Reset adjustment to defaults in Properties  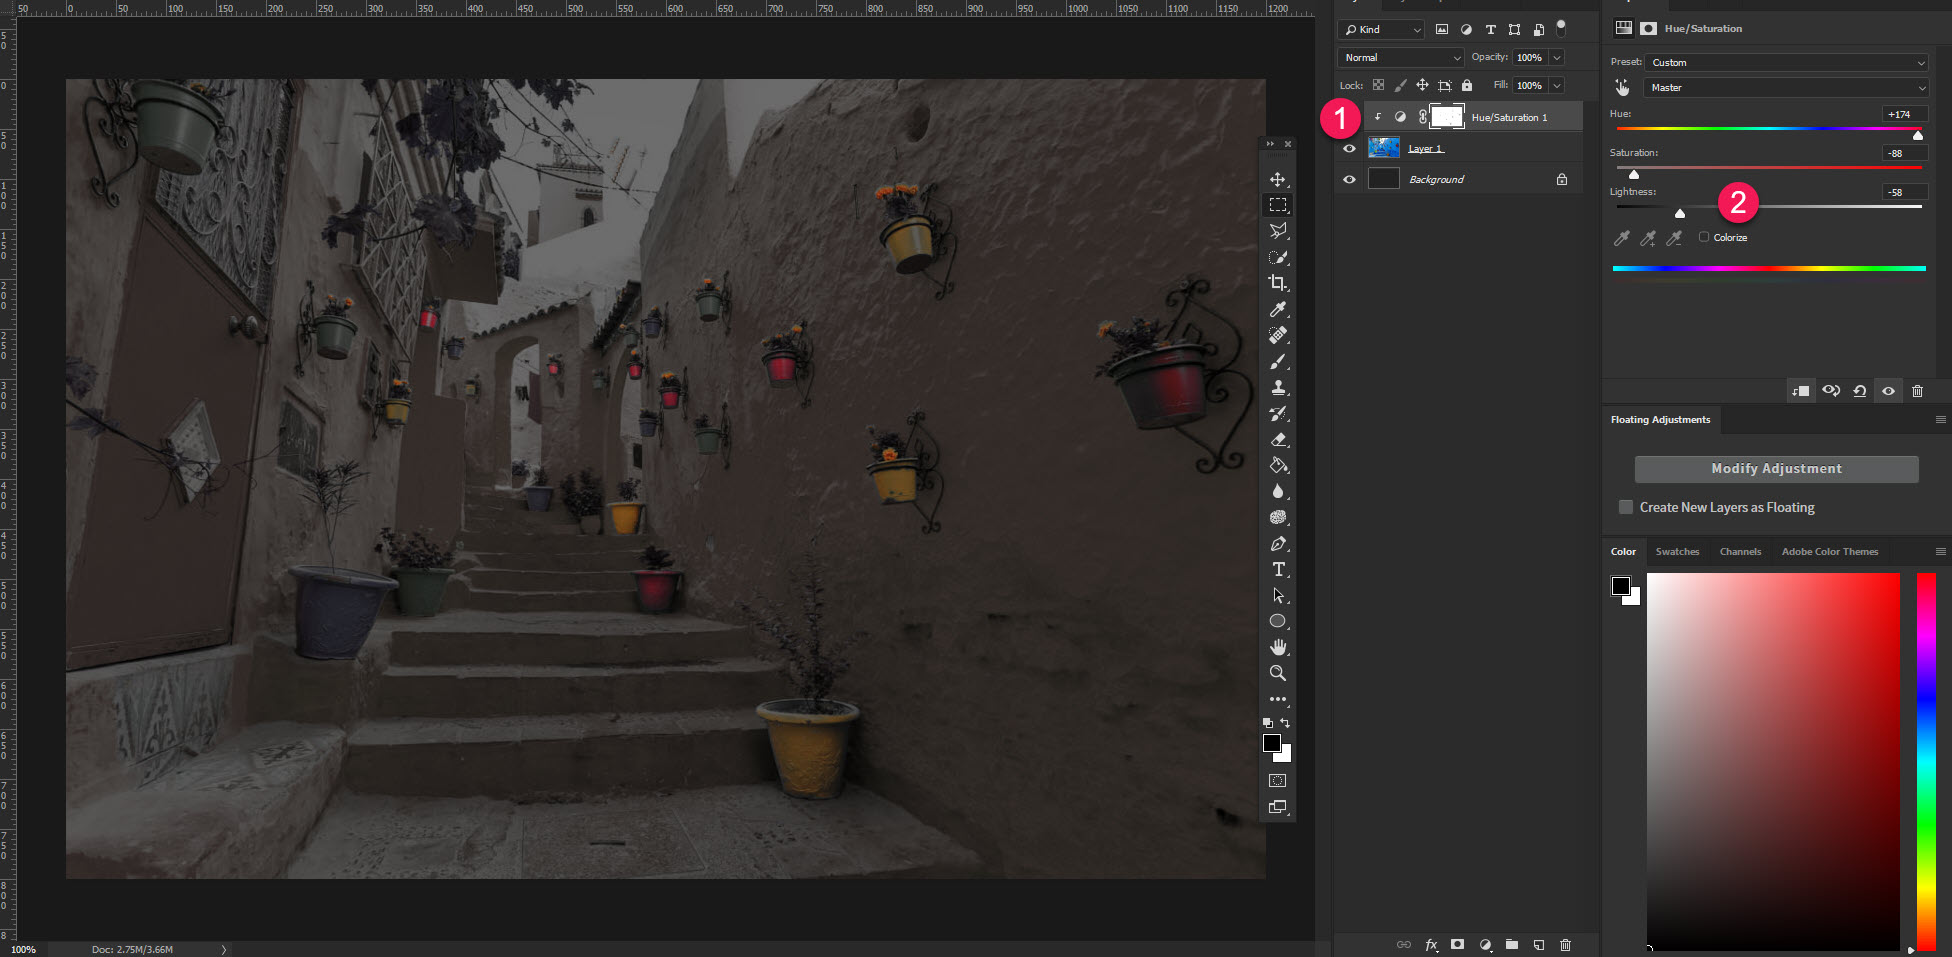coord(1859,391)
